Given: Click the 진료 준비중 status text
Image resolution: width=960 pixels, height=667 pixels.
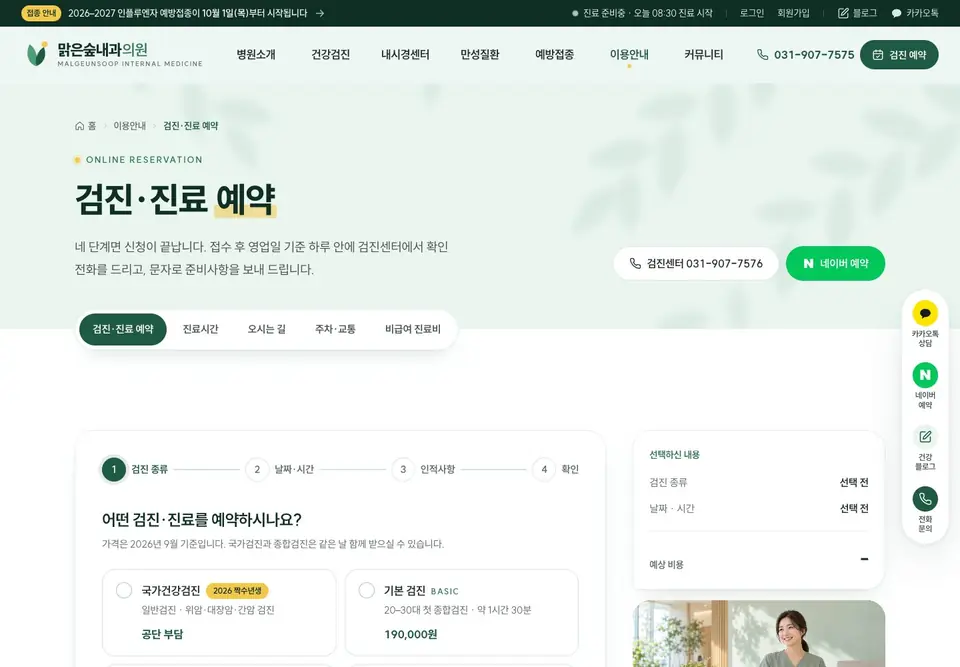Looking at the screenshot, I should pos(647,13).
